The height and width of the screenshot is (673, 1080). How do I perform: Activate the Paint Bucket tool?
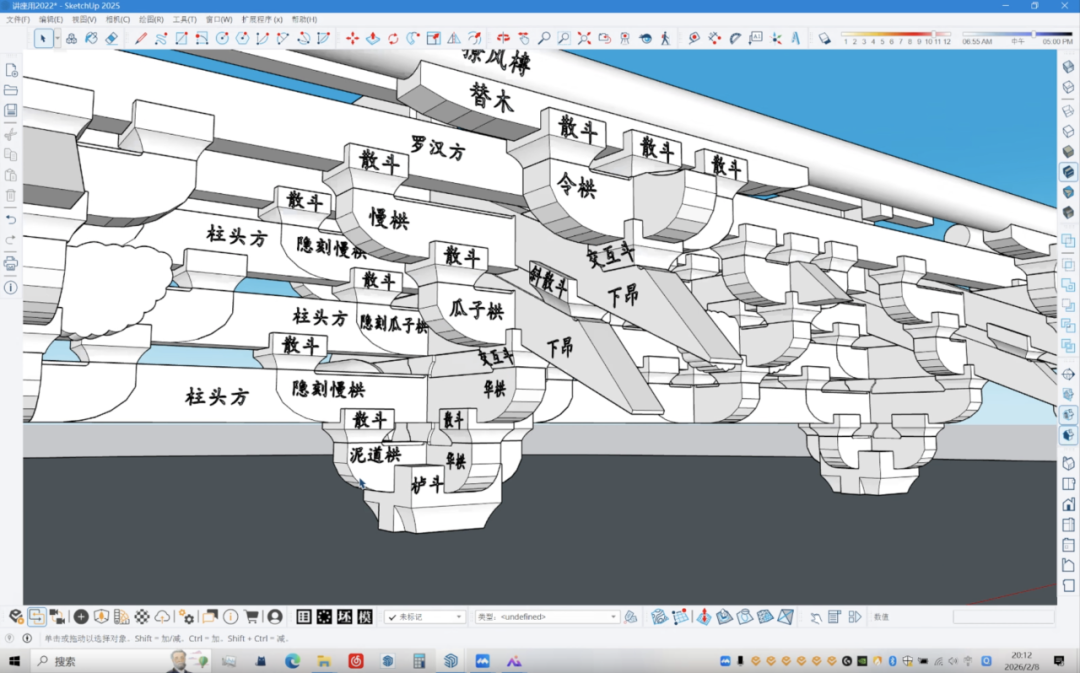pos(91,39)
